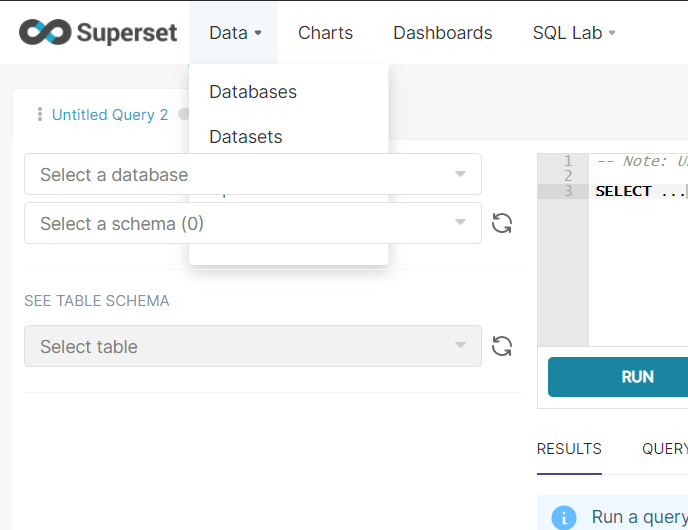This screenshot has height=530, width=688.
Task: Refresh the table list
Action: pos(502,346)
